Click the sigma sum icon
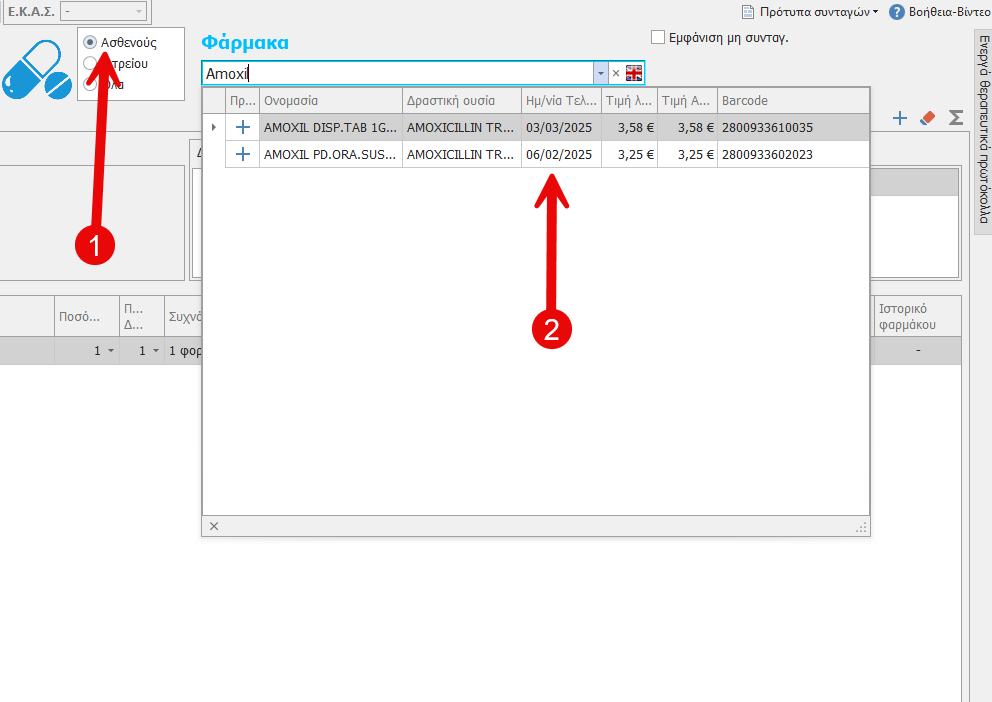The image size is (992, 702). click(x=956, y=118)
